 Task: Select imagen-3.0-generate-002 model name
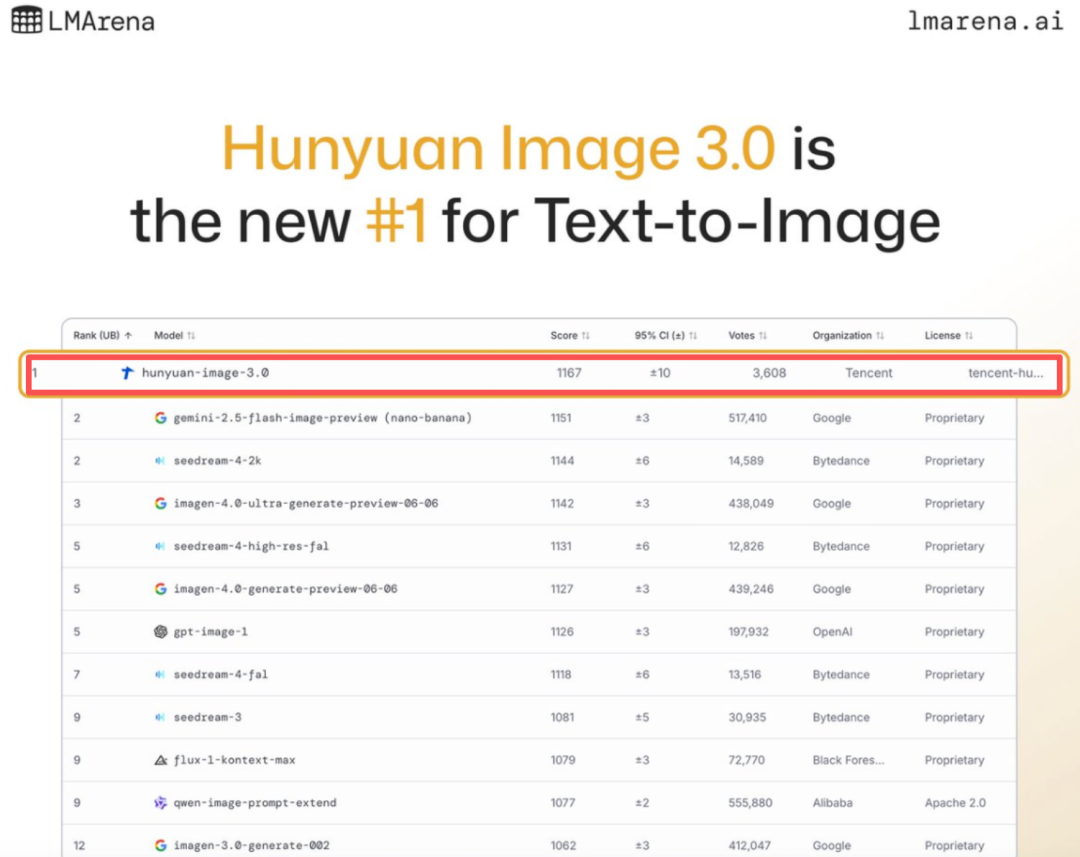(x=251, y=845)
